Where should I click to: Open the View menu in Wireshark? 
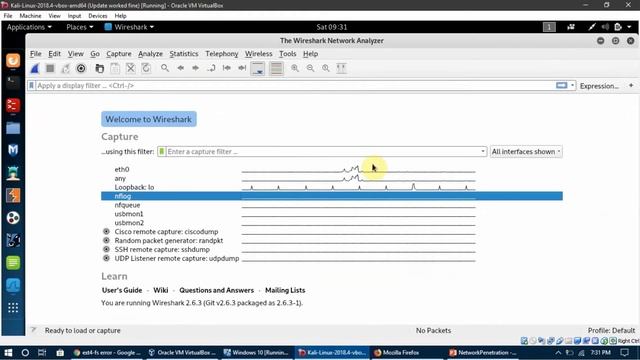[x=76, y=54]
